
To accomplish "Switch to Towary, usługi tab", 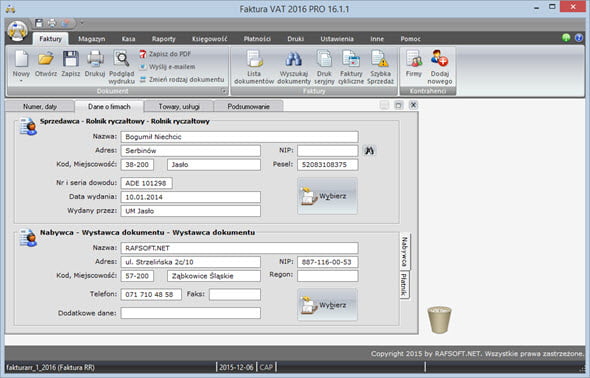I will [x=179, y=106].
